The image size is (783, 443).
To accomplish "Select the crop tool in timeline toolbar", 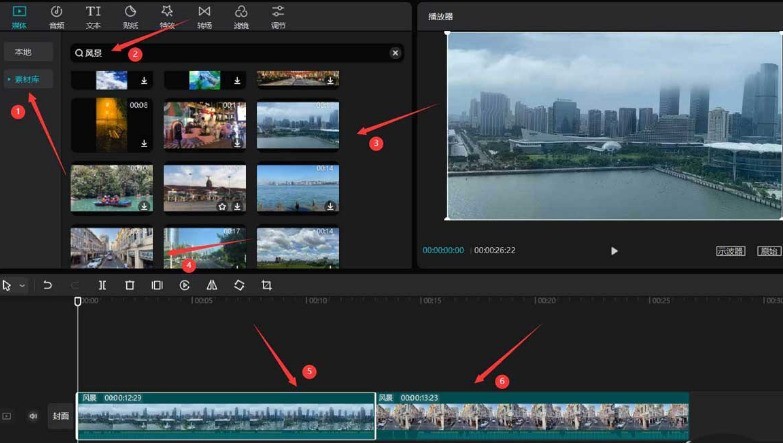I will pyautogui.click(x=267, y=285).
